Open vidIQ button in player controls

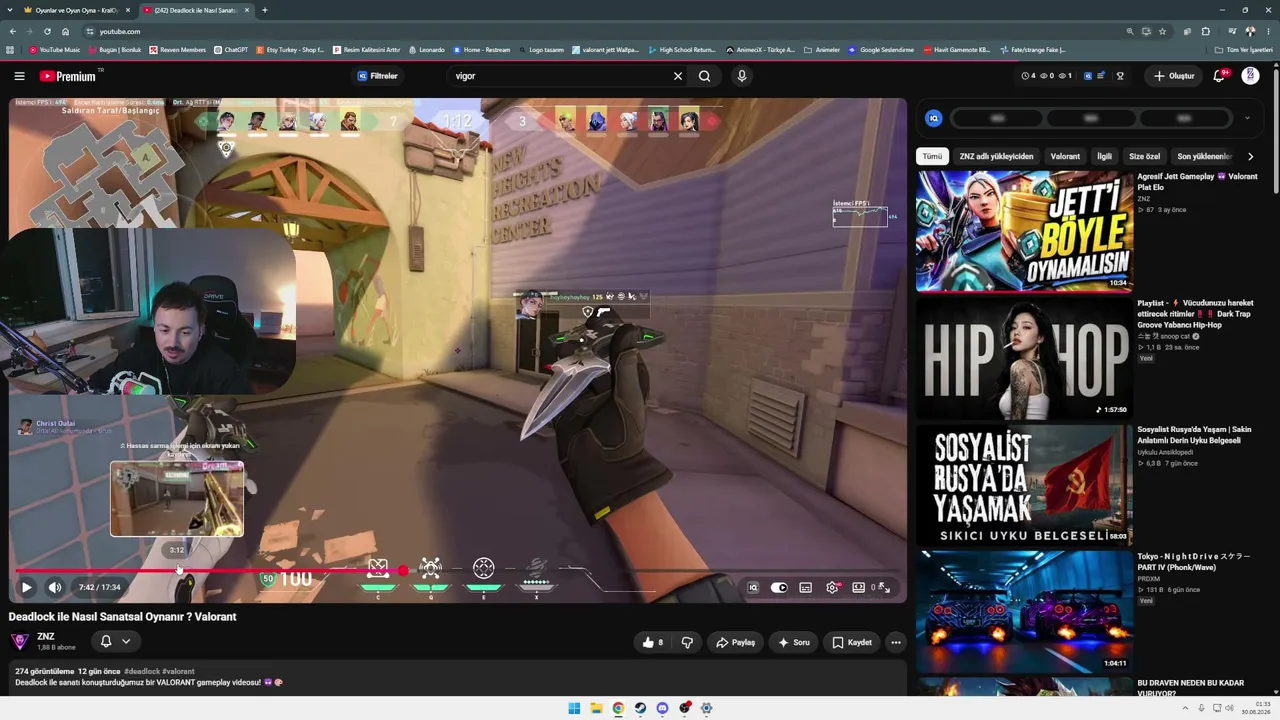753,587
